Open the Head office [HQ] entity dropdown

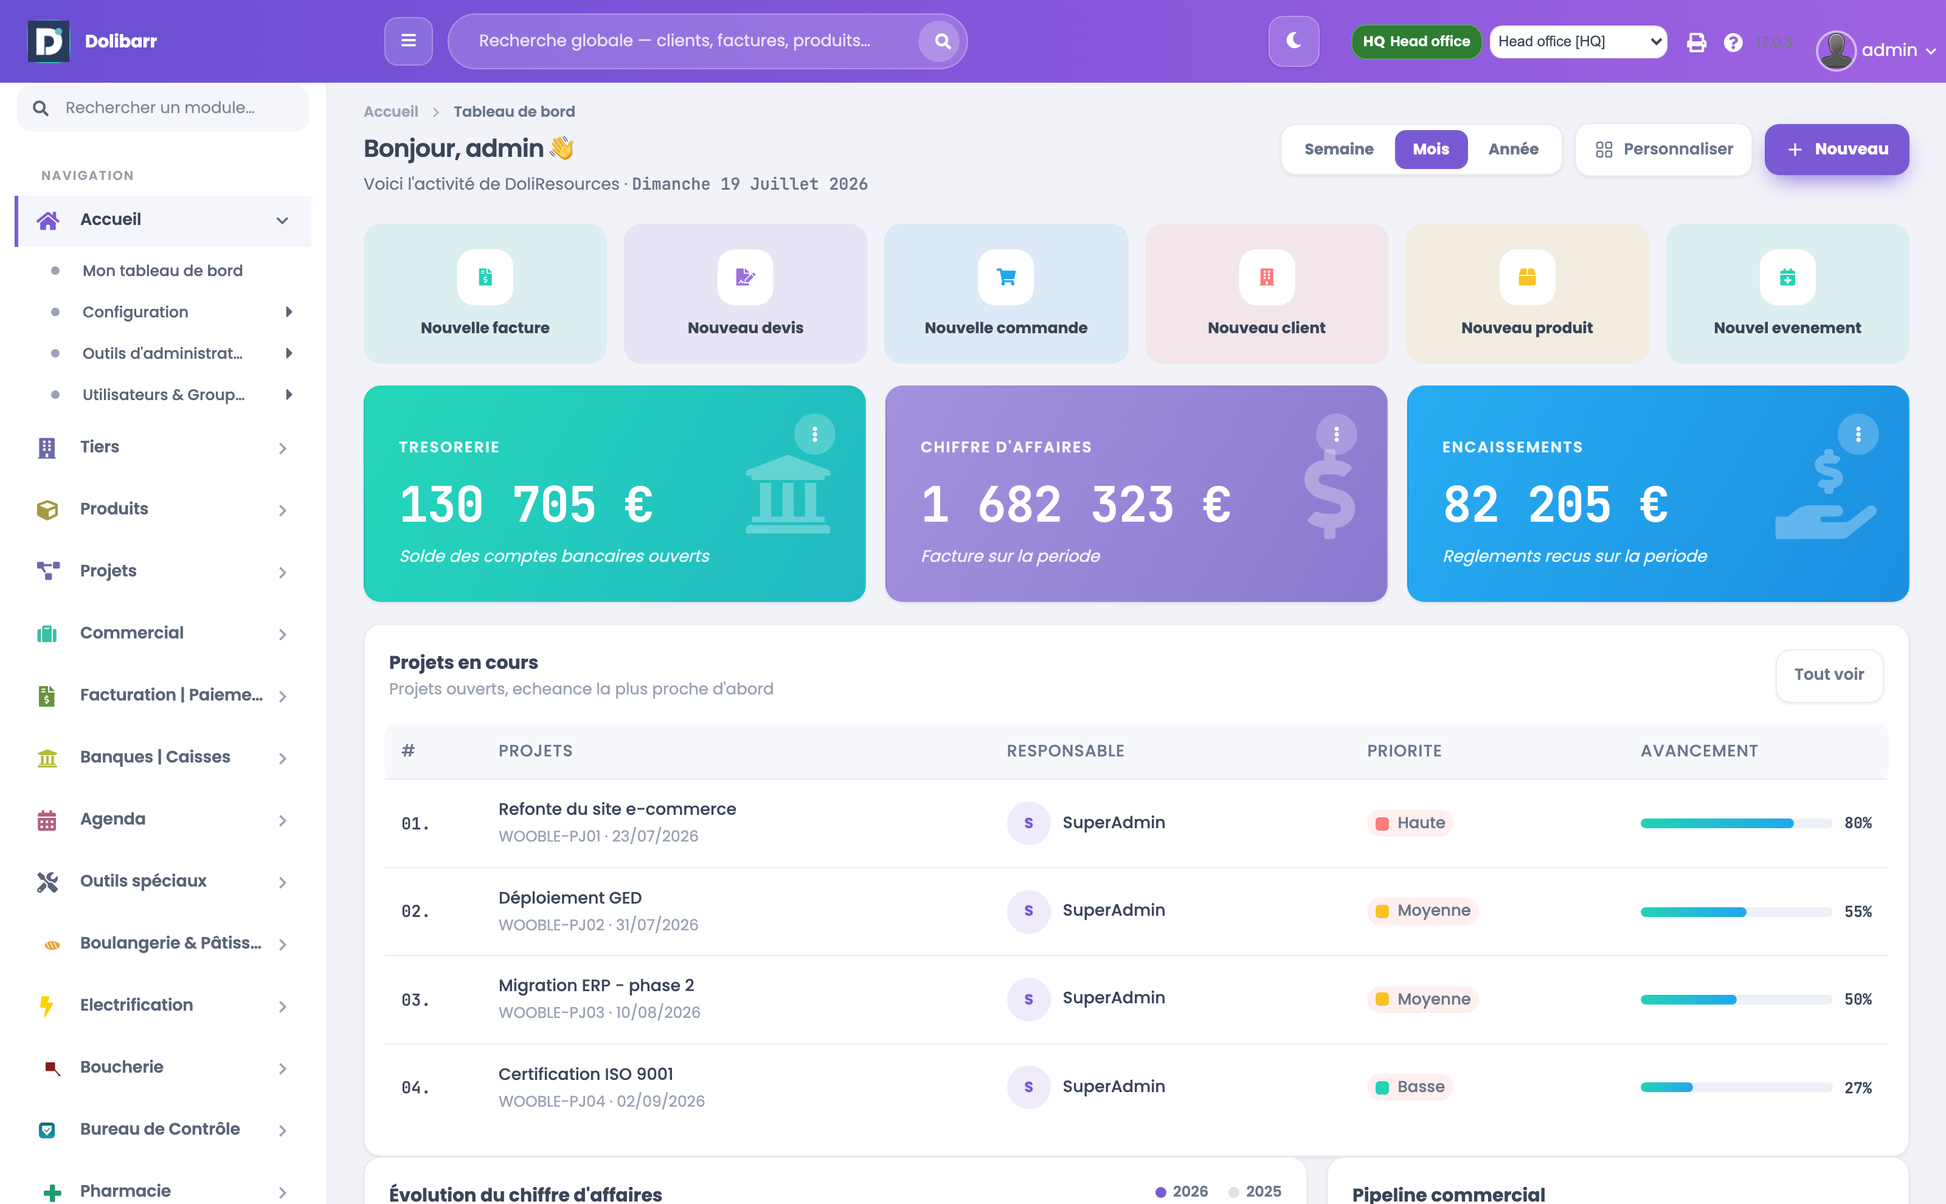(x=1578, y=41)
